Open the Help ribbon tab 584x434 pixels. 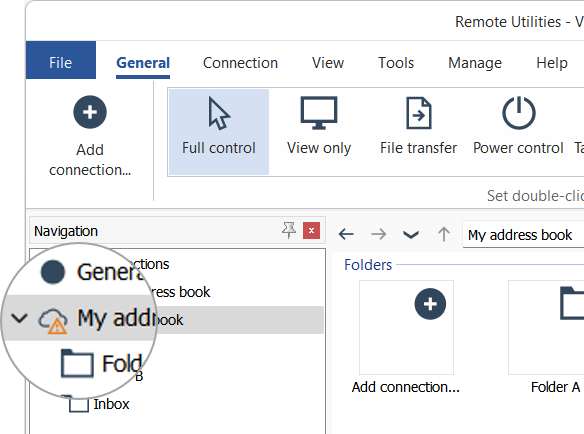[552, 63]
